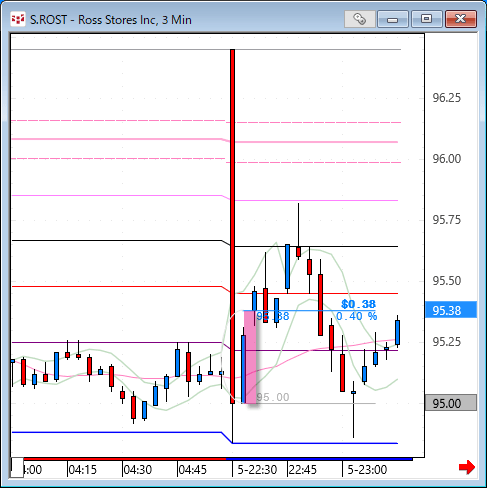Maximize the S.ROST chart window
This screenshot has width=487, height=488.
click(427, 19)
